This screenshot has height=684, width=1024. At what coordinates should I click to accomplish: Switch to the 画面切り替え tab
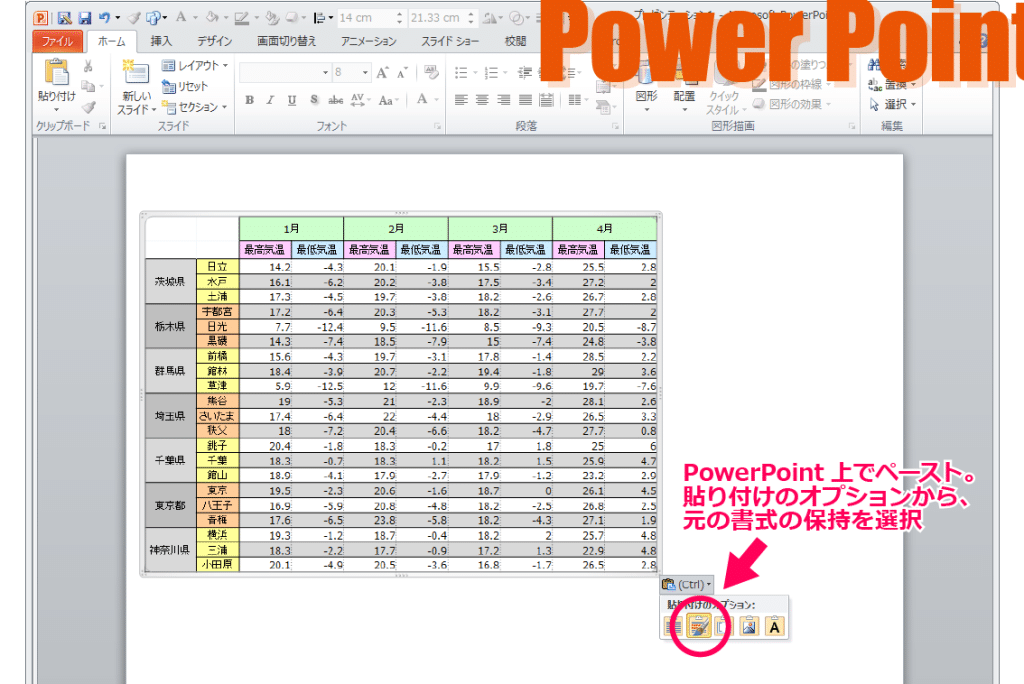286,41
